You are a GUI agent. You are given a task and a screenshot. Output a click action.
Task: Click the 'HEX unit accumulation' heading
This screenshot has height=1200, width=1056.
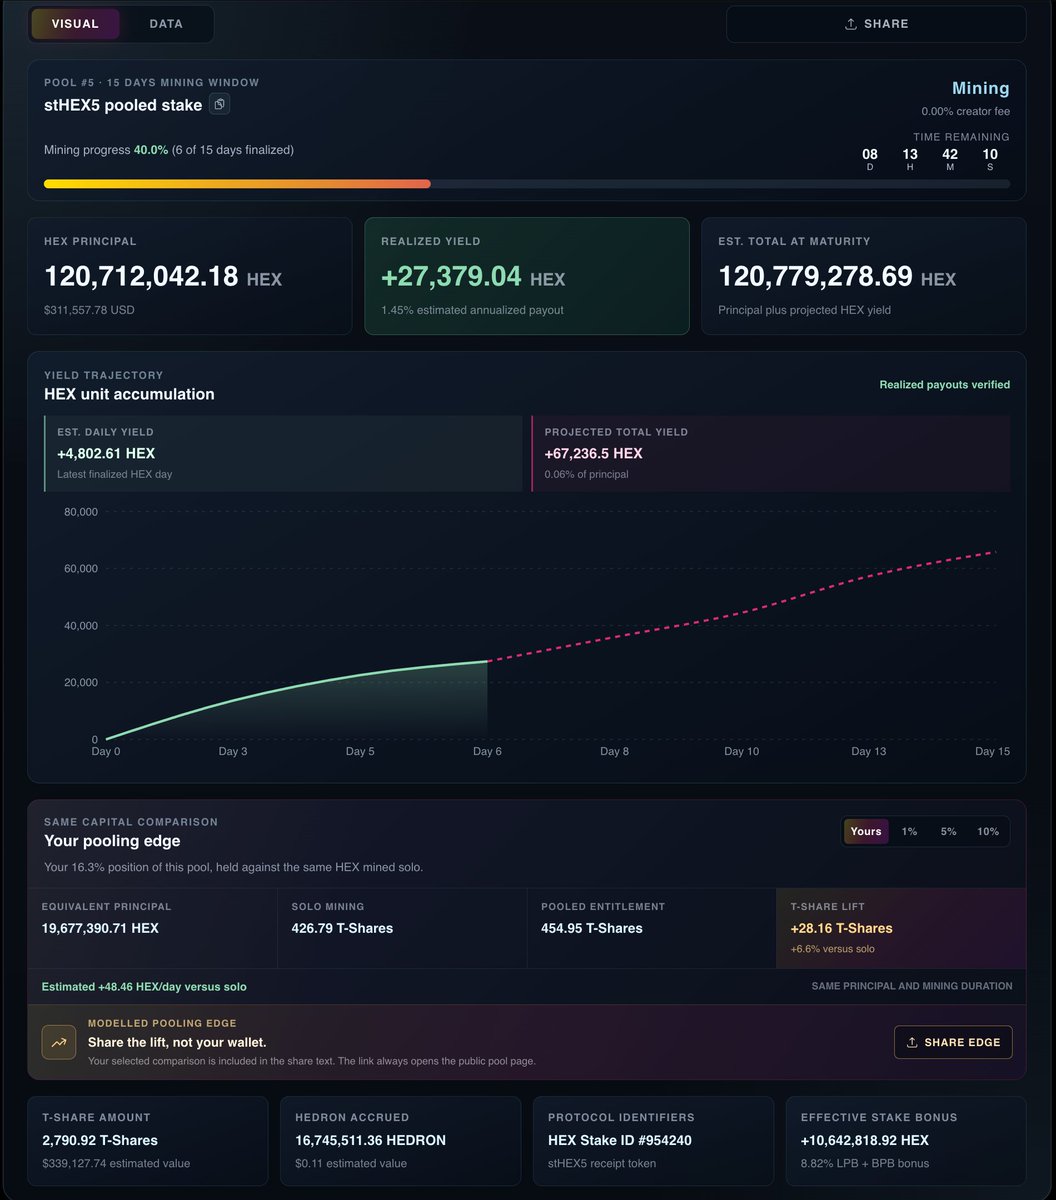click(129, 394)
